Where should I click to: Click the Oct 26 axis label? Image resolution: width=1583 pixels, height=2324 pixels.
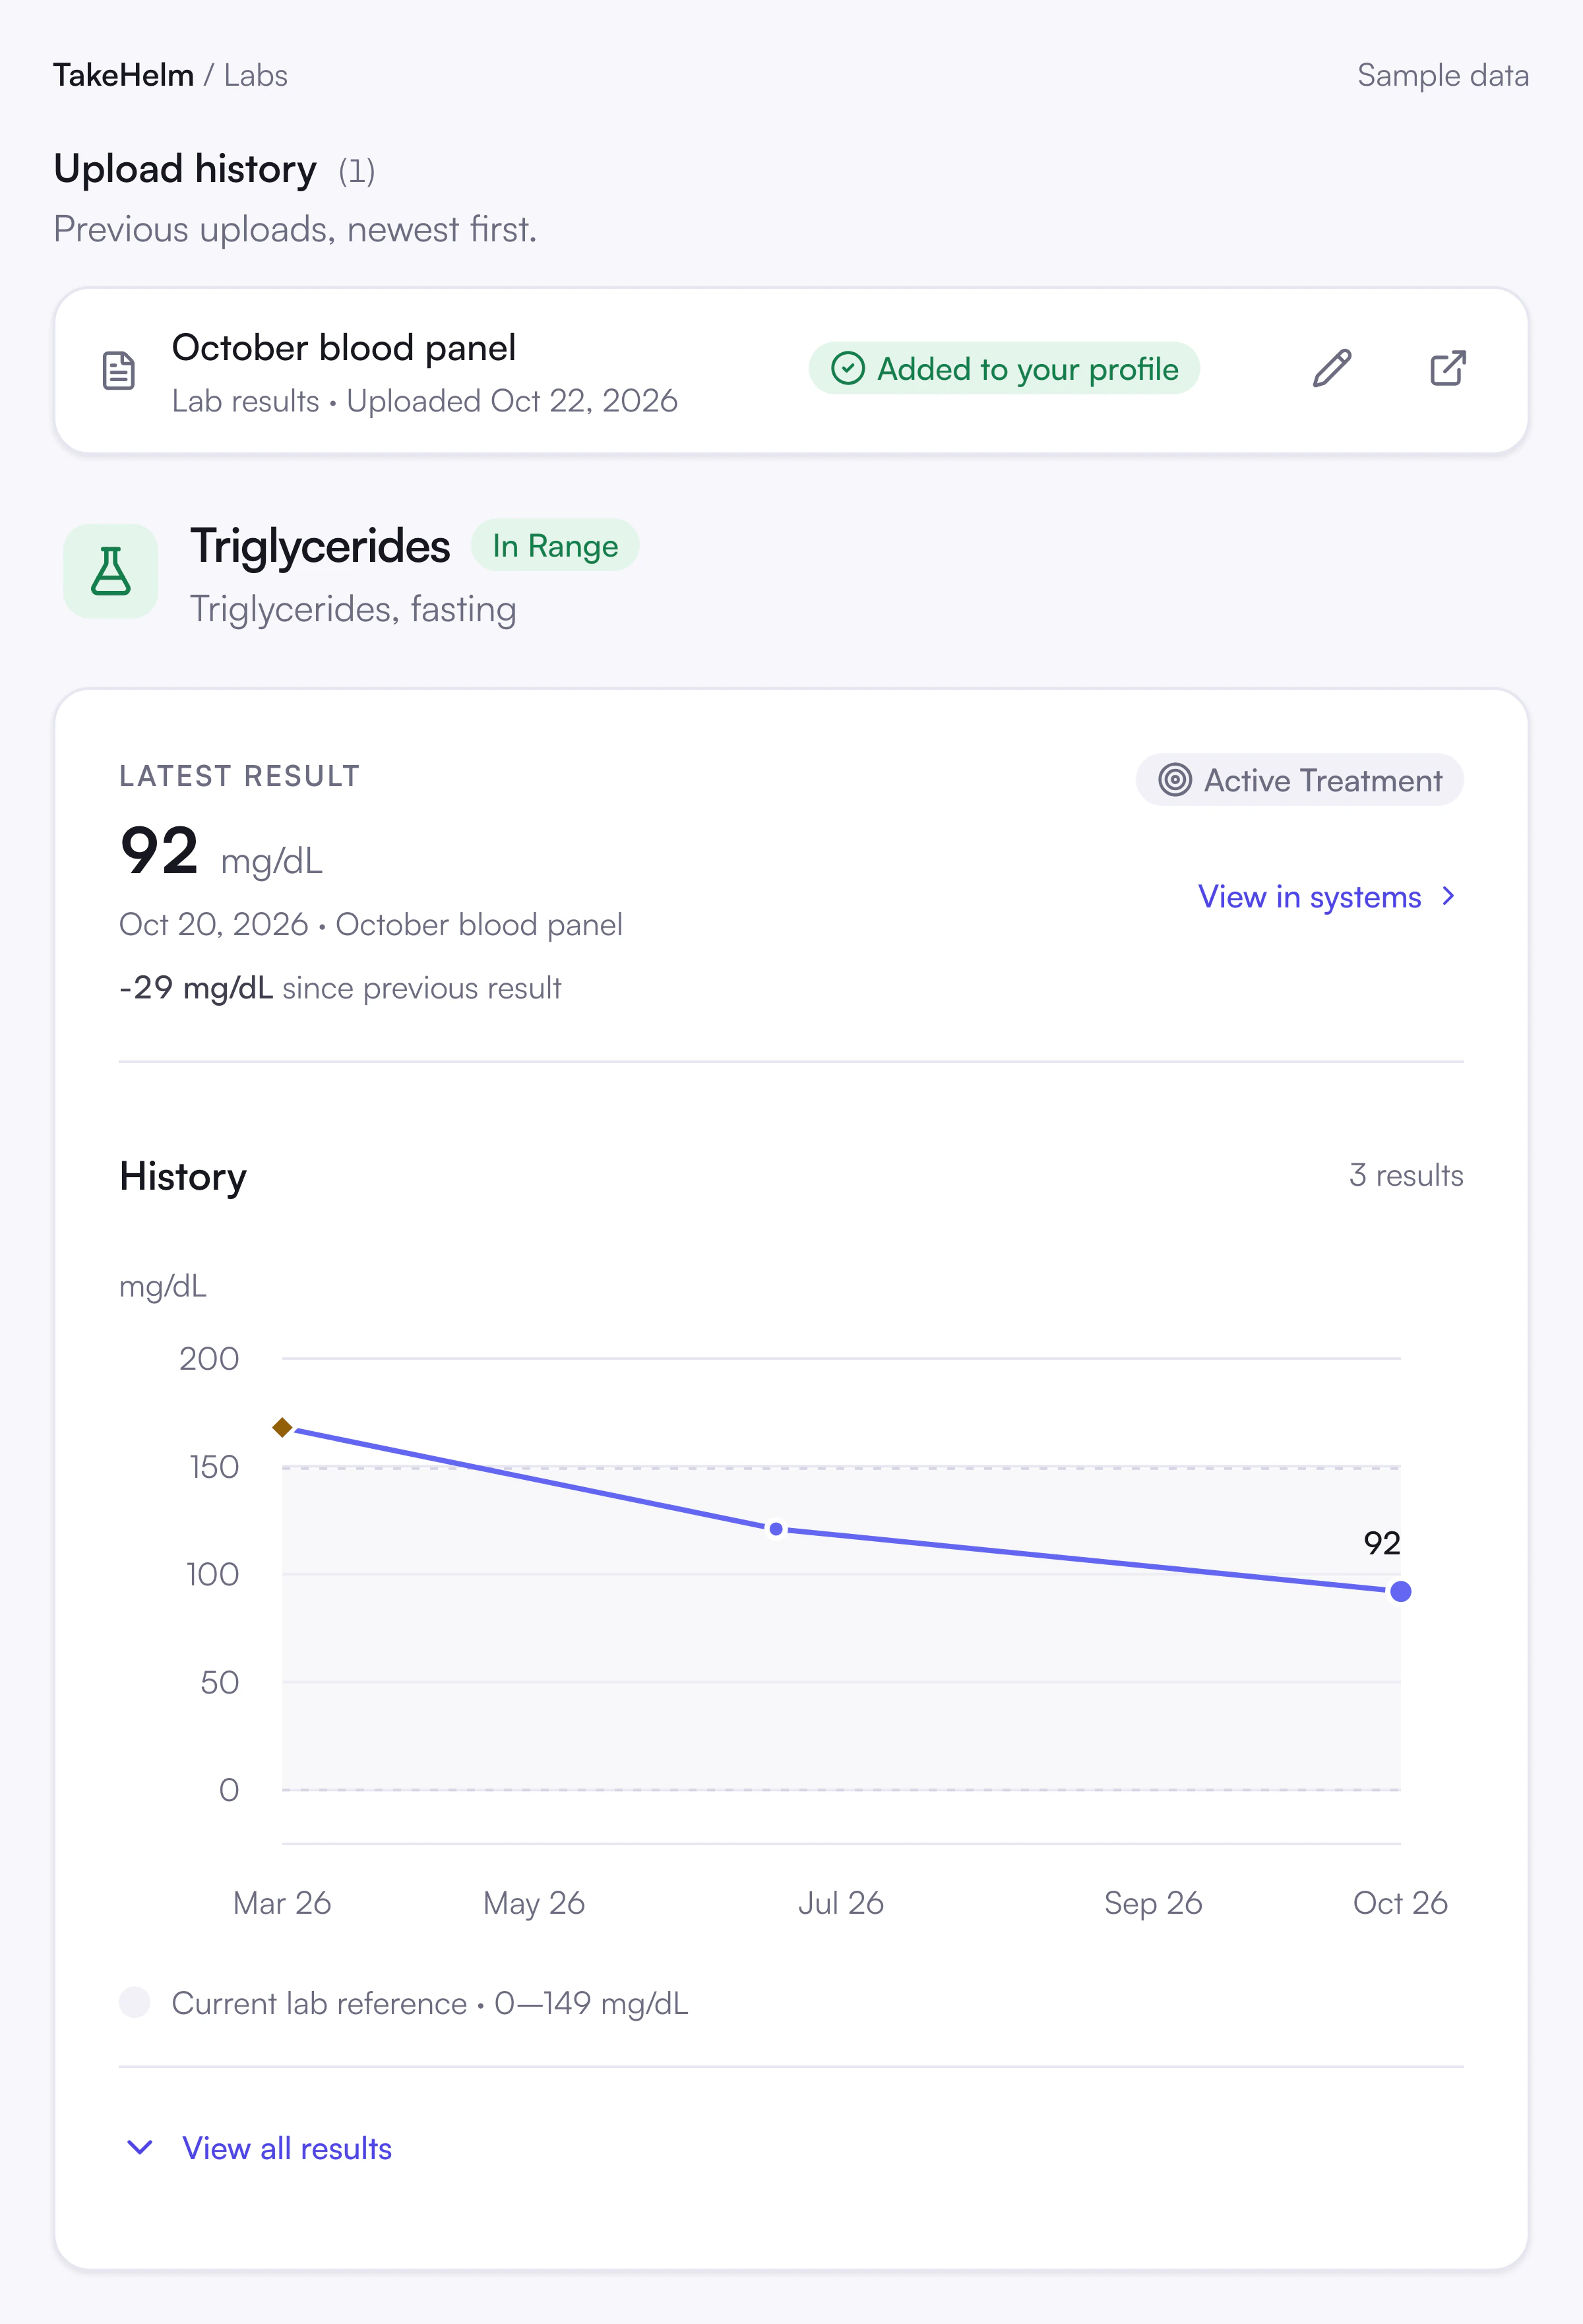(1400, 1903)
